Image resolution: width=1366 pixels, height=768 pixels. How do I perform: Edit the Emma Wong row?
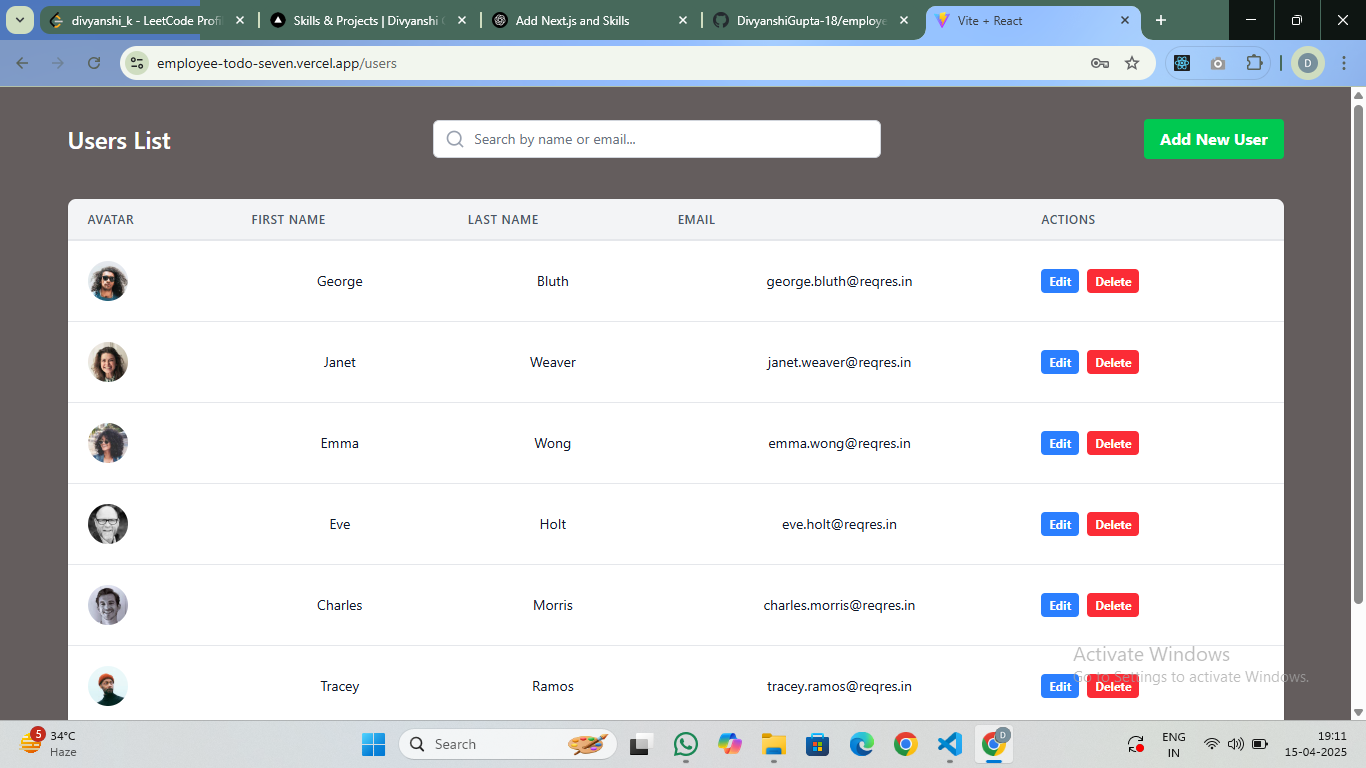pyautogui.click(x=1060, y=443)
